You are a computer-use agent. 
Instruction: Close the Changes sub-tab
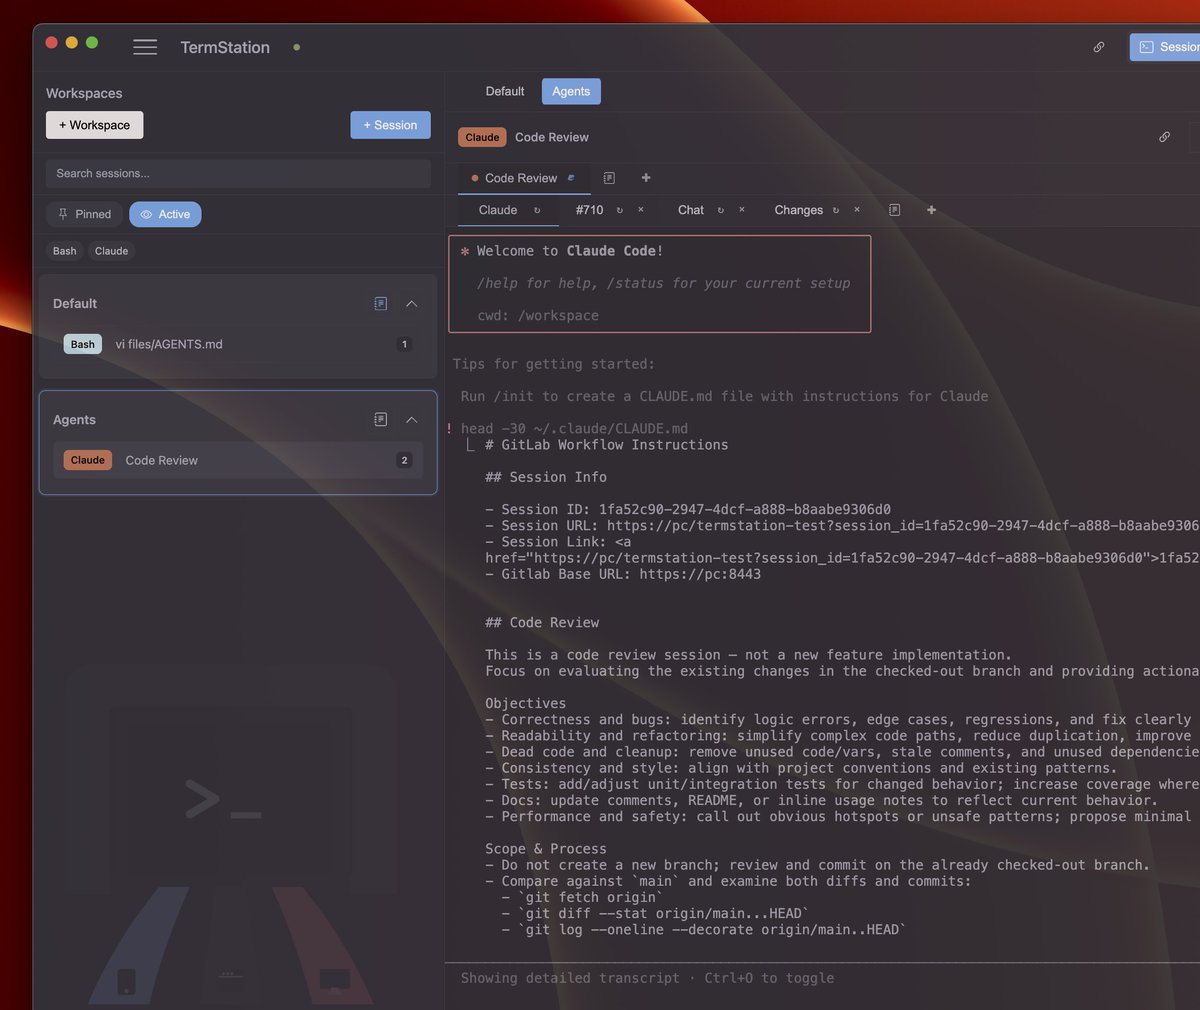(x=857, y=210)
